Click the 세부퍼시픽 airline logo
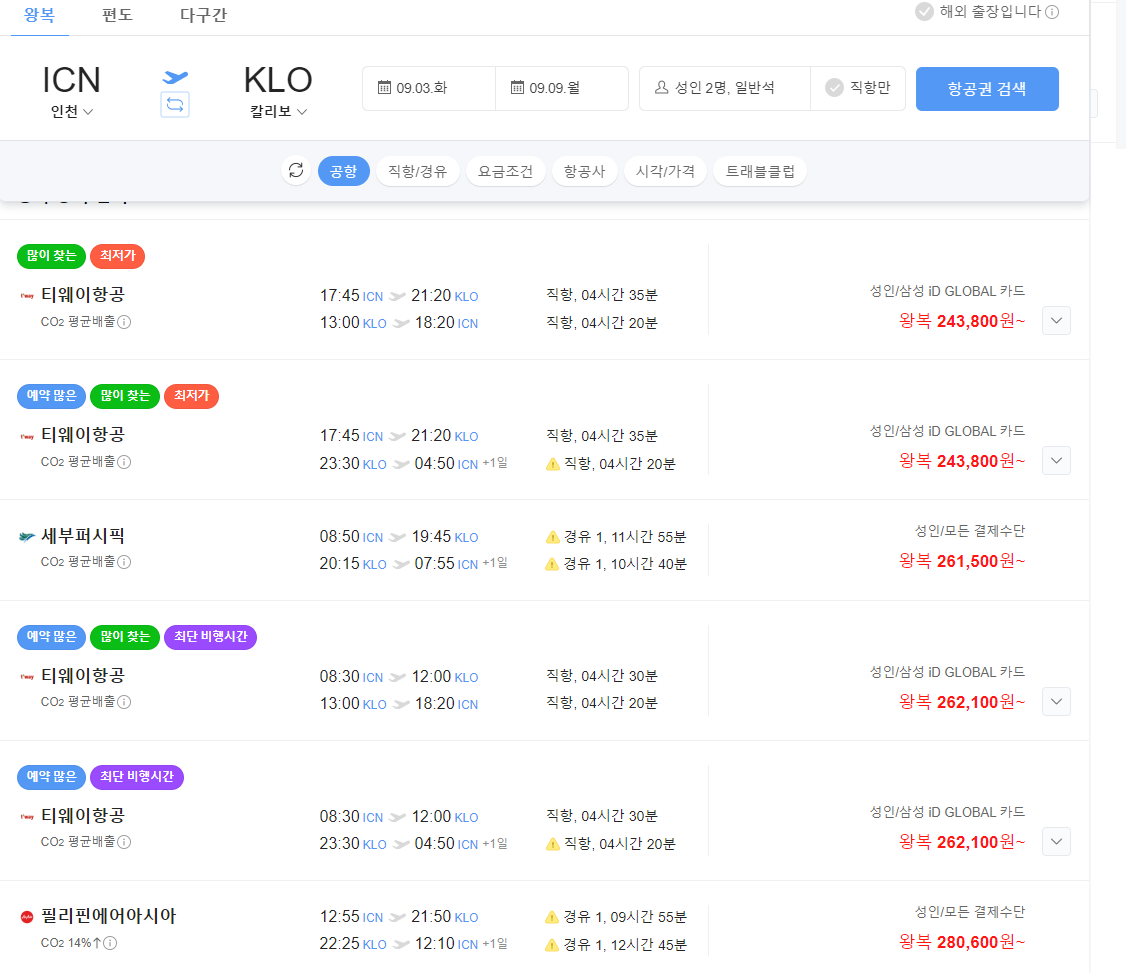This screenshot has width=1126, height=973. 26,535
